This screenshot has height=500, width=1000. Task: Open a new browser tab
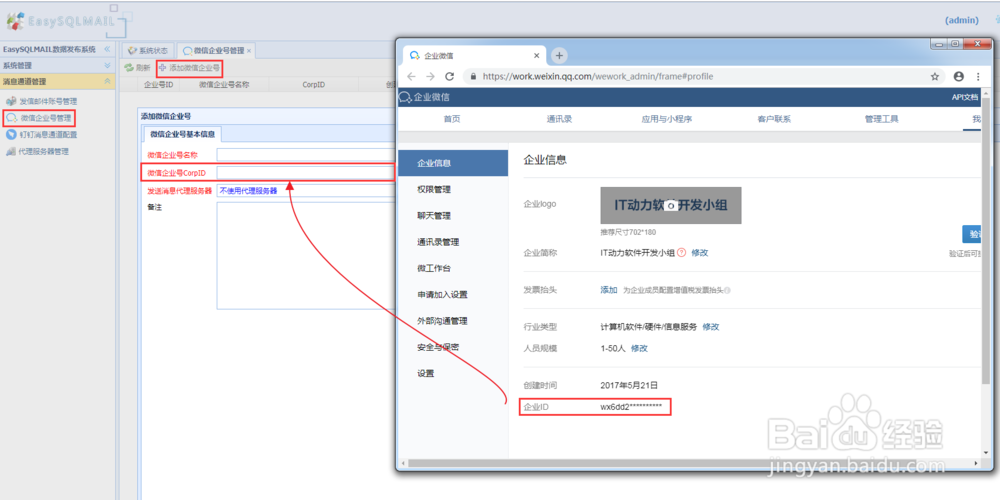[559, 55]
